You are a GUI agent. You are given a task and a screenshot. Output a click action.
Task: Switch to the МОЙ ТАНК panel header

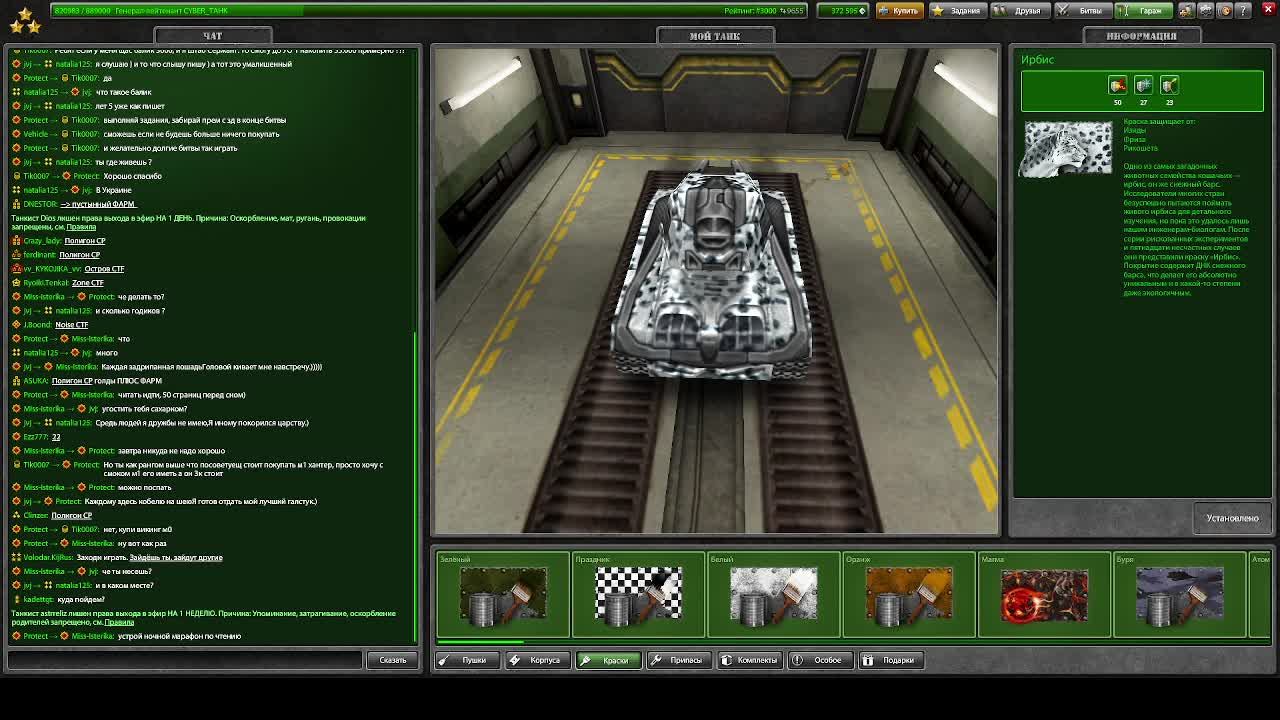(x=715, y=36)
